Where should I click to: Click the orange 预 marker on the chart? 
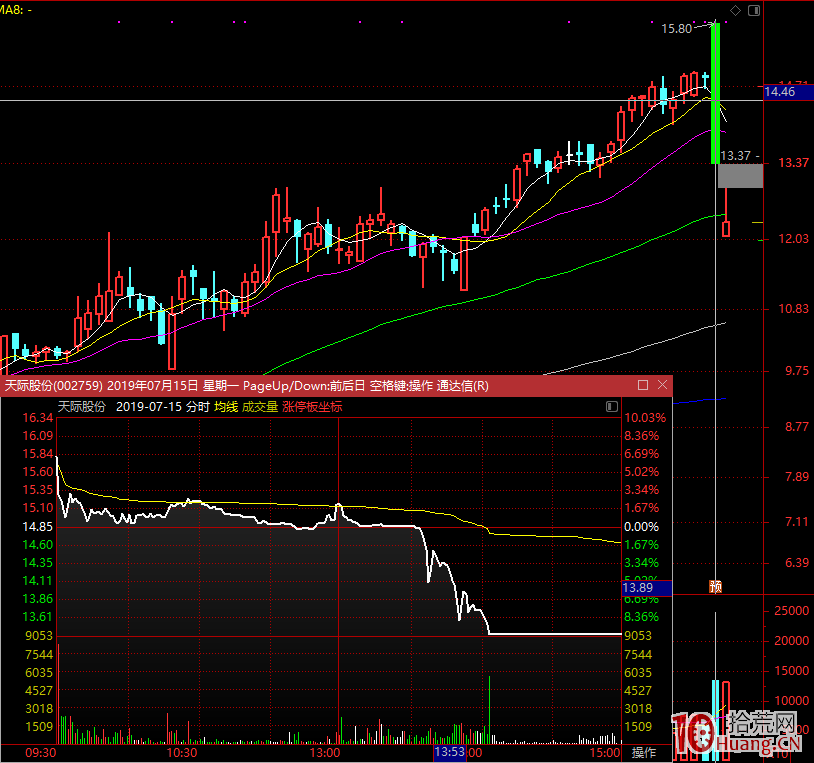715,587
